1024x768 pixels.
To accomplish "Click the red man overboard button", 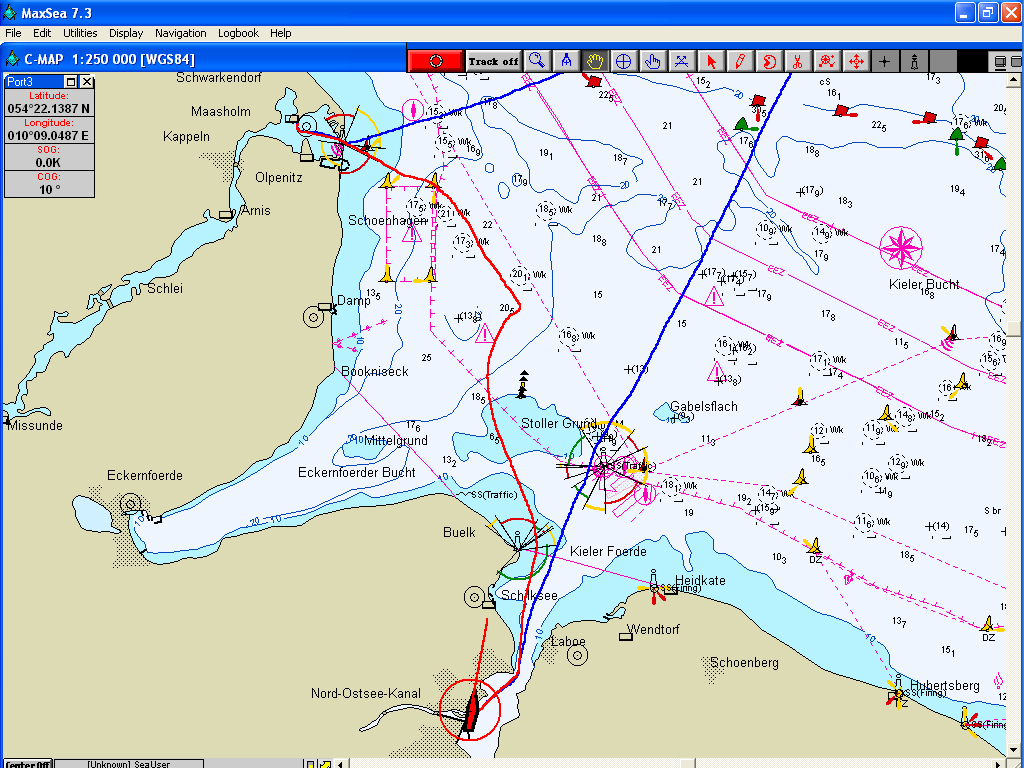I will [x=436, y=61].
